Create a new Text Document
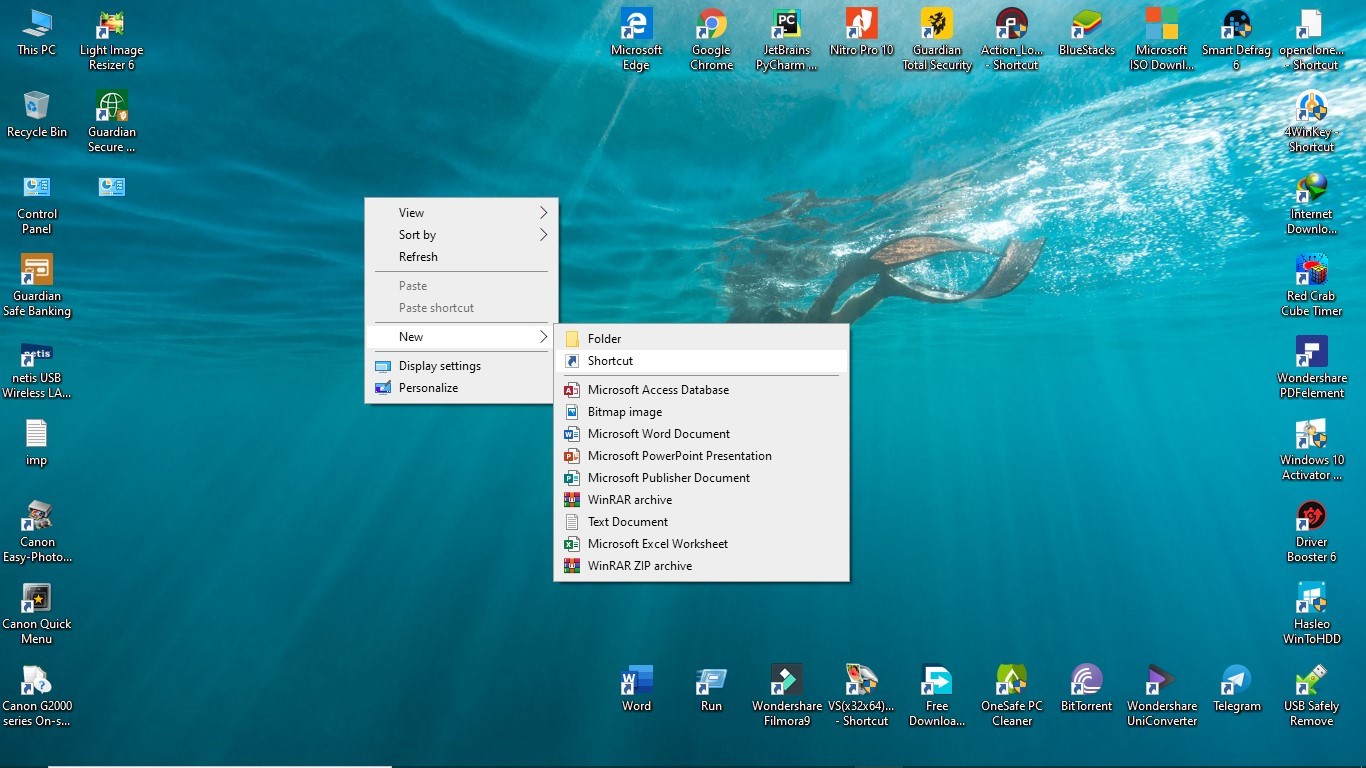 point(702,522)
